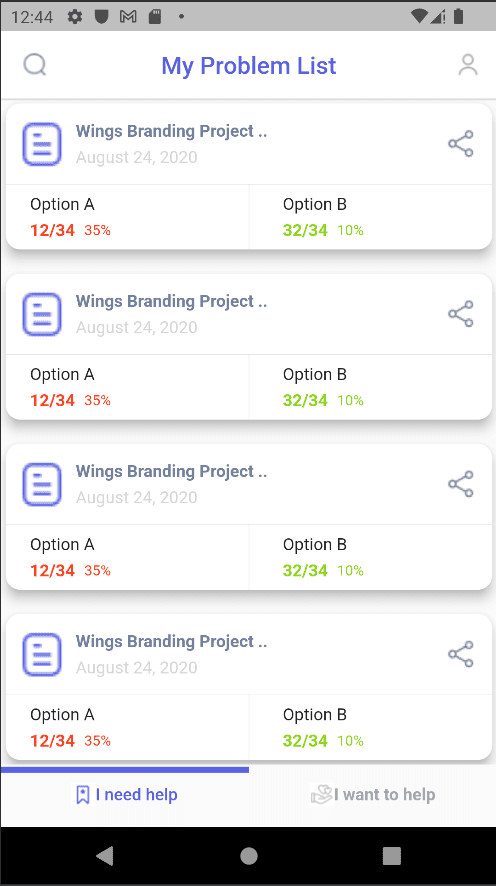
Task: Select Option B on the fourth card
Action: point(371,727)
